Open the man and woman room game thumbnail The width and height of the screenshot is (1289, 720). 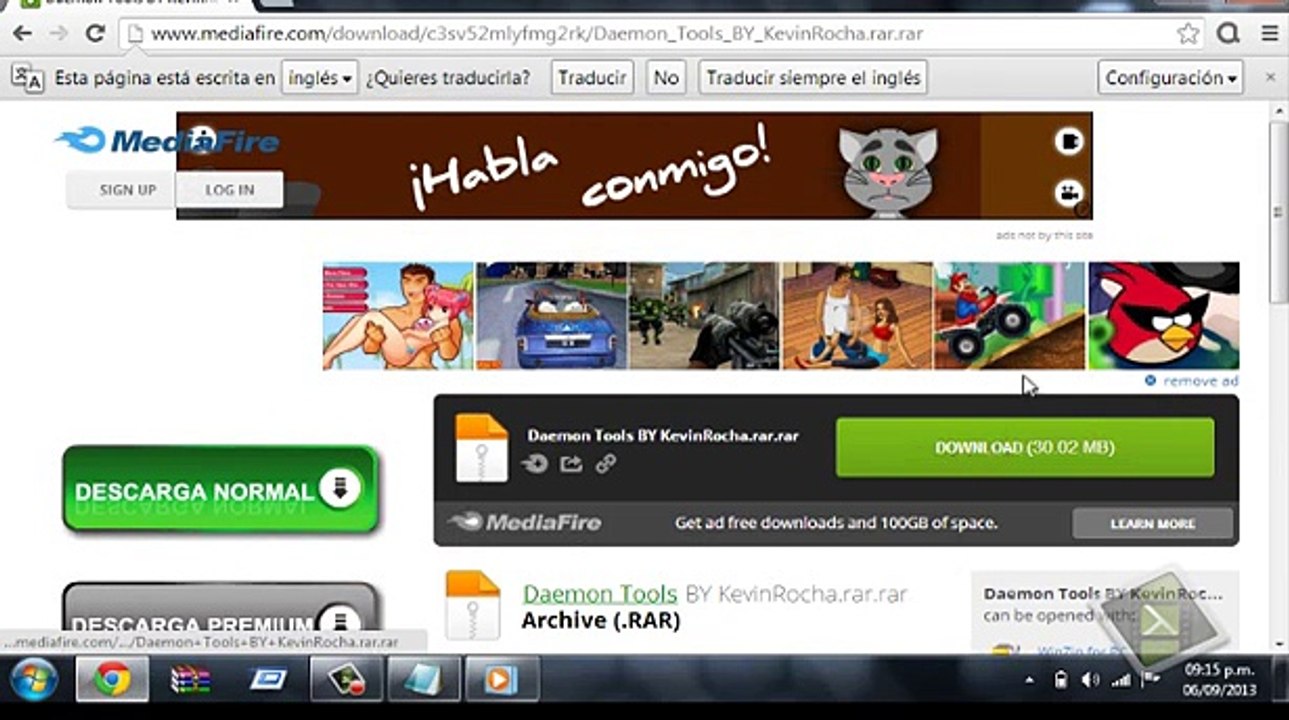click(x=857, y=316)
